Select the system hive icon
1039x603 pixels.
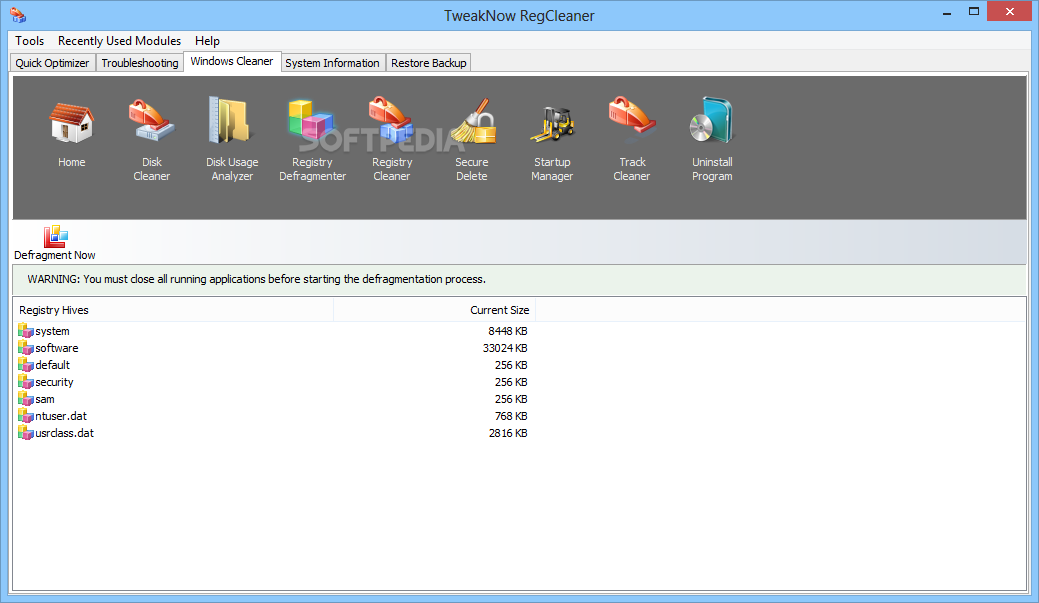[25, 331]
